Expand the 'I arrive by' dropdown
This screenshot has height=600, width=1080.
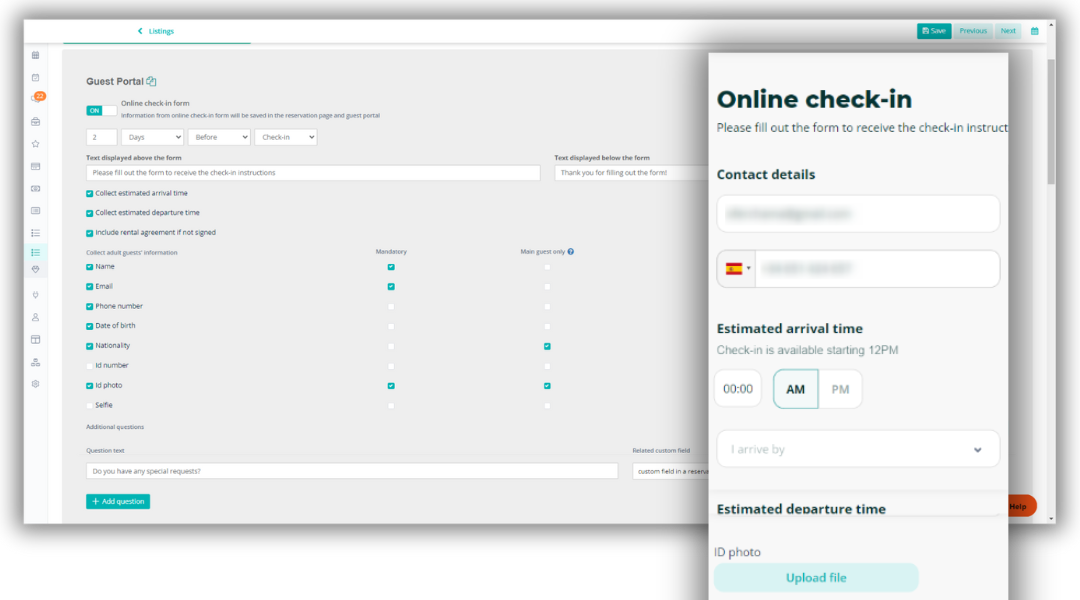(x=857, y=448)
